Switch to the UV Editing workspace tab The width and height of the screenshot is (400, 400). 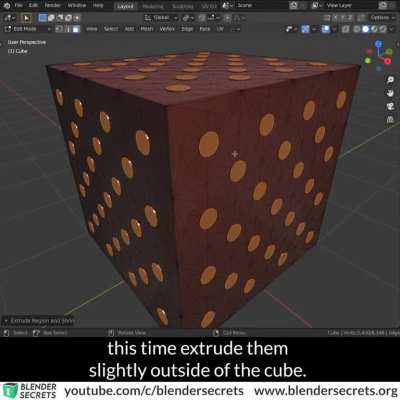point(209,6)
